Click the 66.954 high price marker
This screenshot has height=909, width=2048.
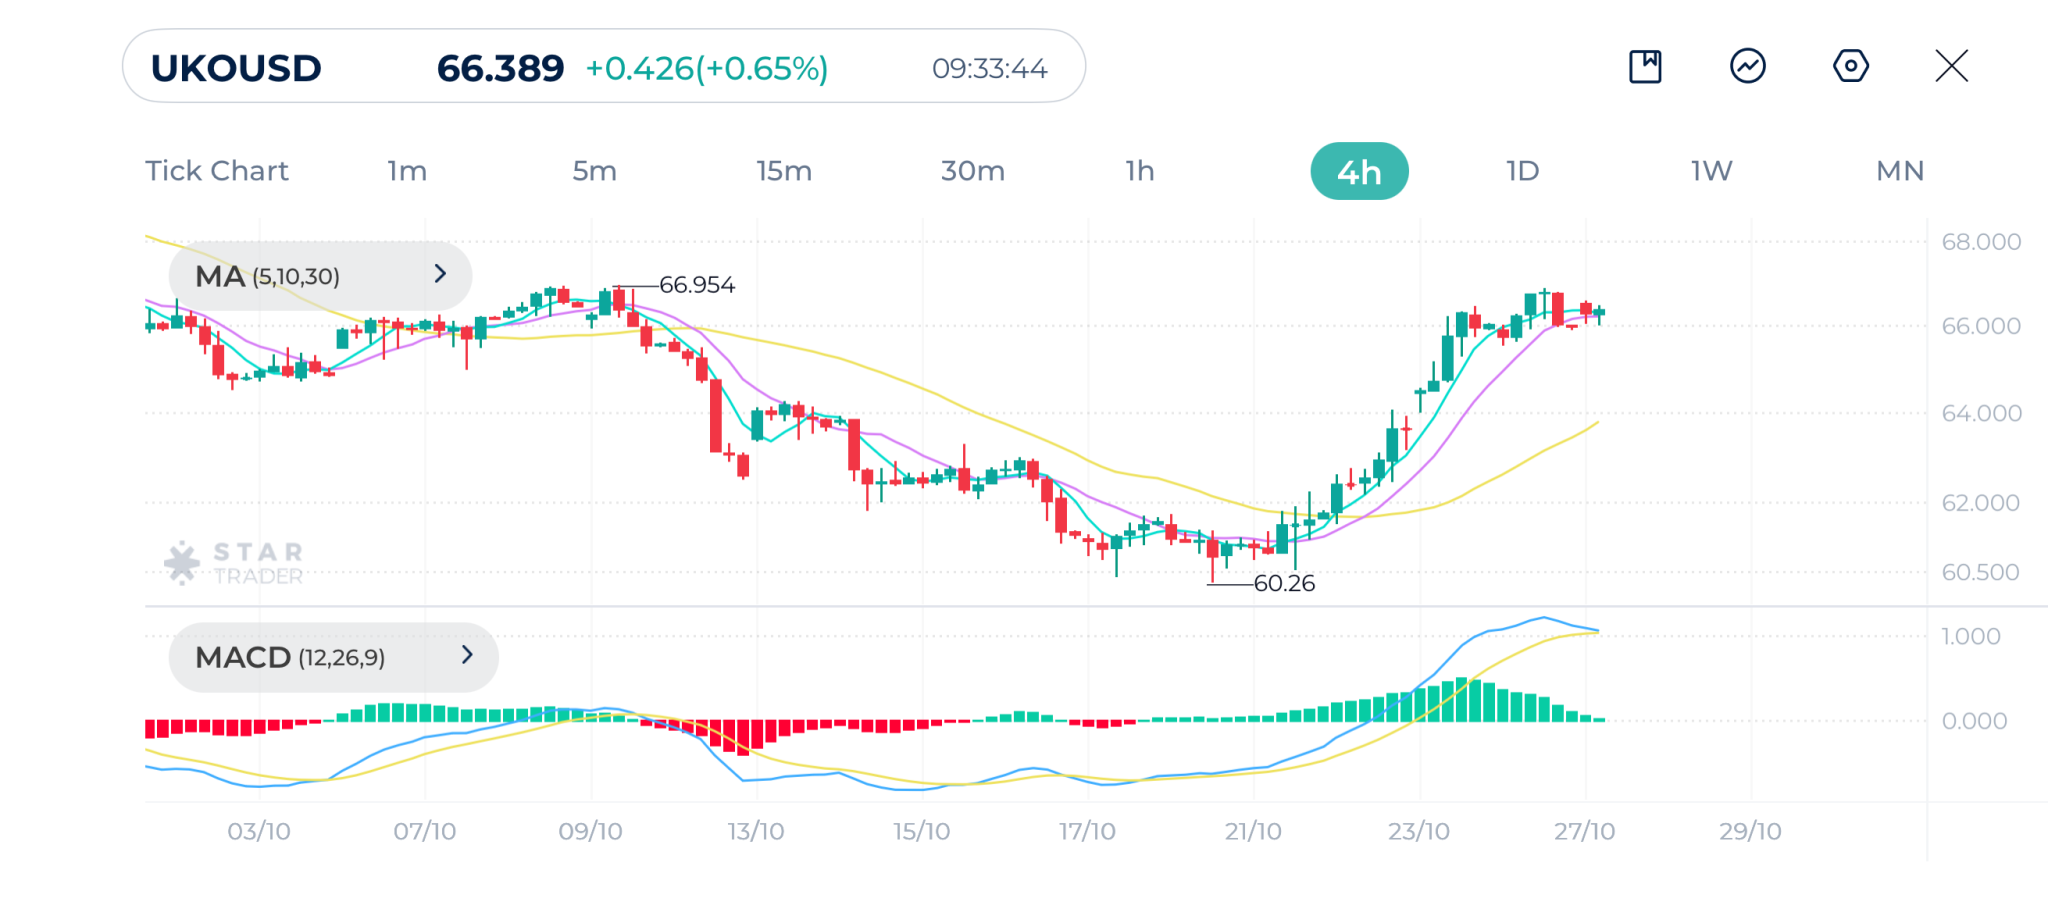(696, 285)
